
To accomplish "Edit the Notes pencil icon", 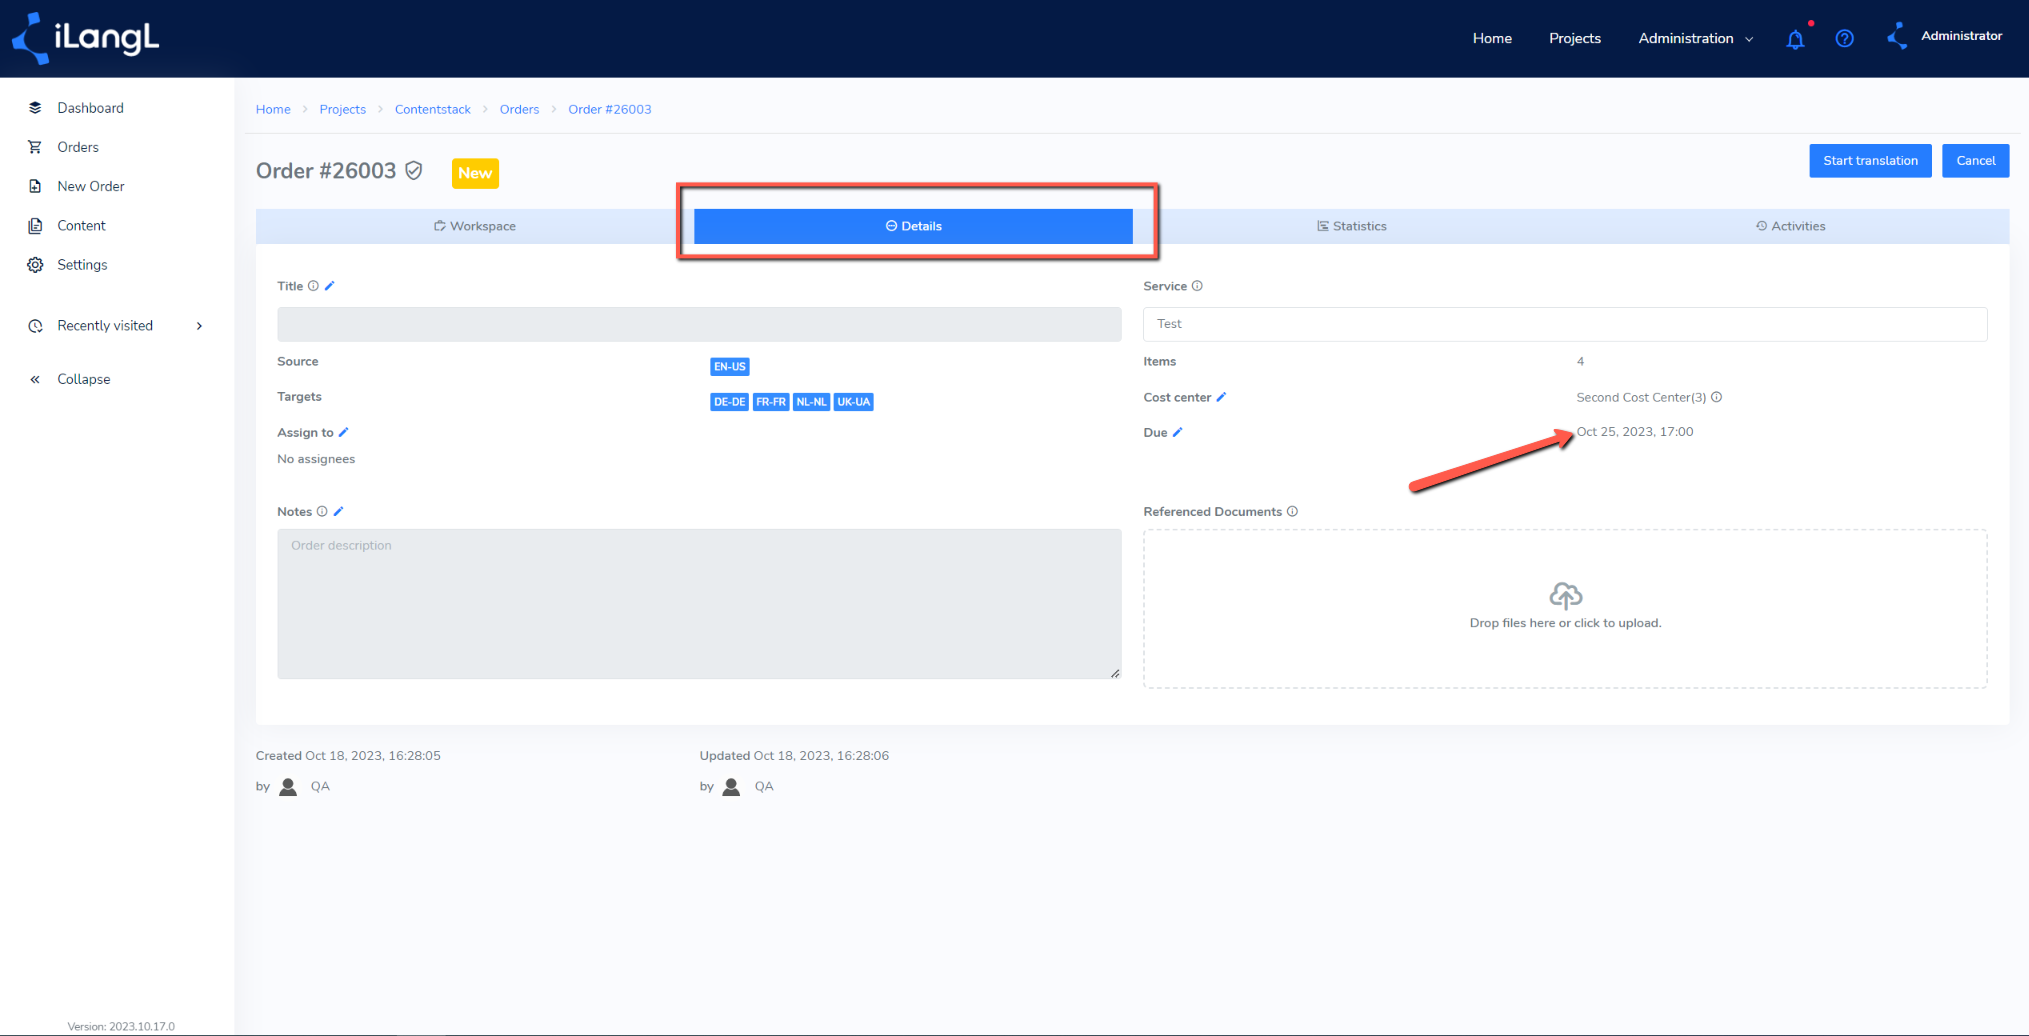I will [338, 511].
